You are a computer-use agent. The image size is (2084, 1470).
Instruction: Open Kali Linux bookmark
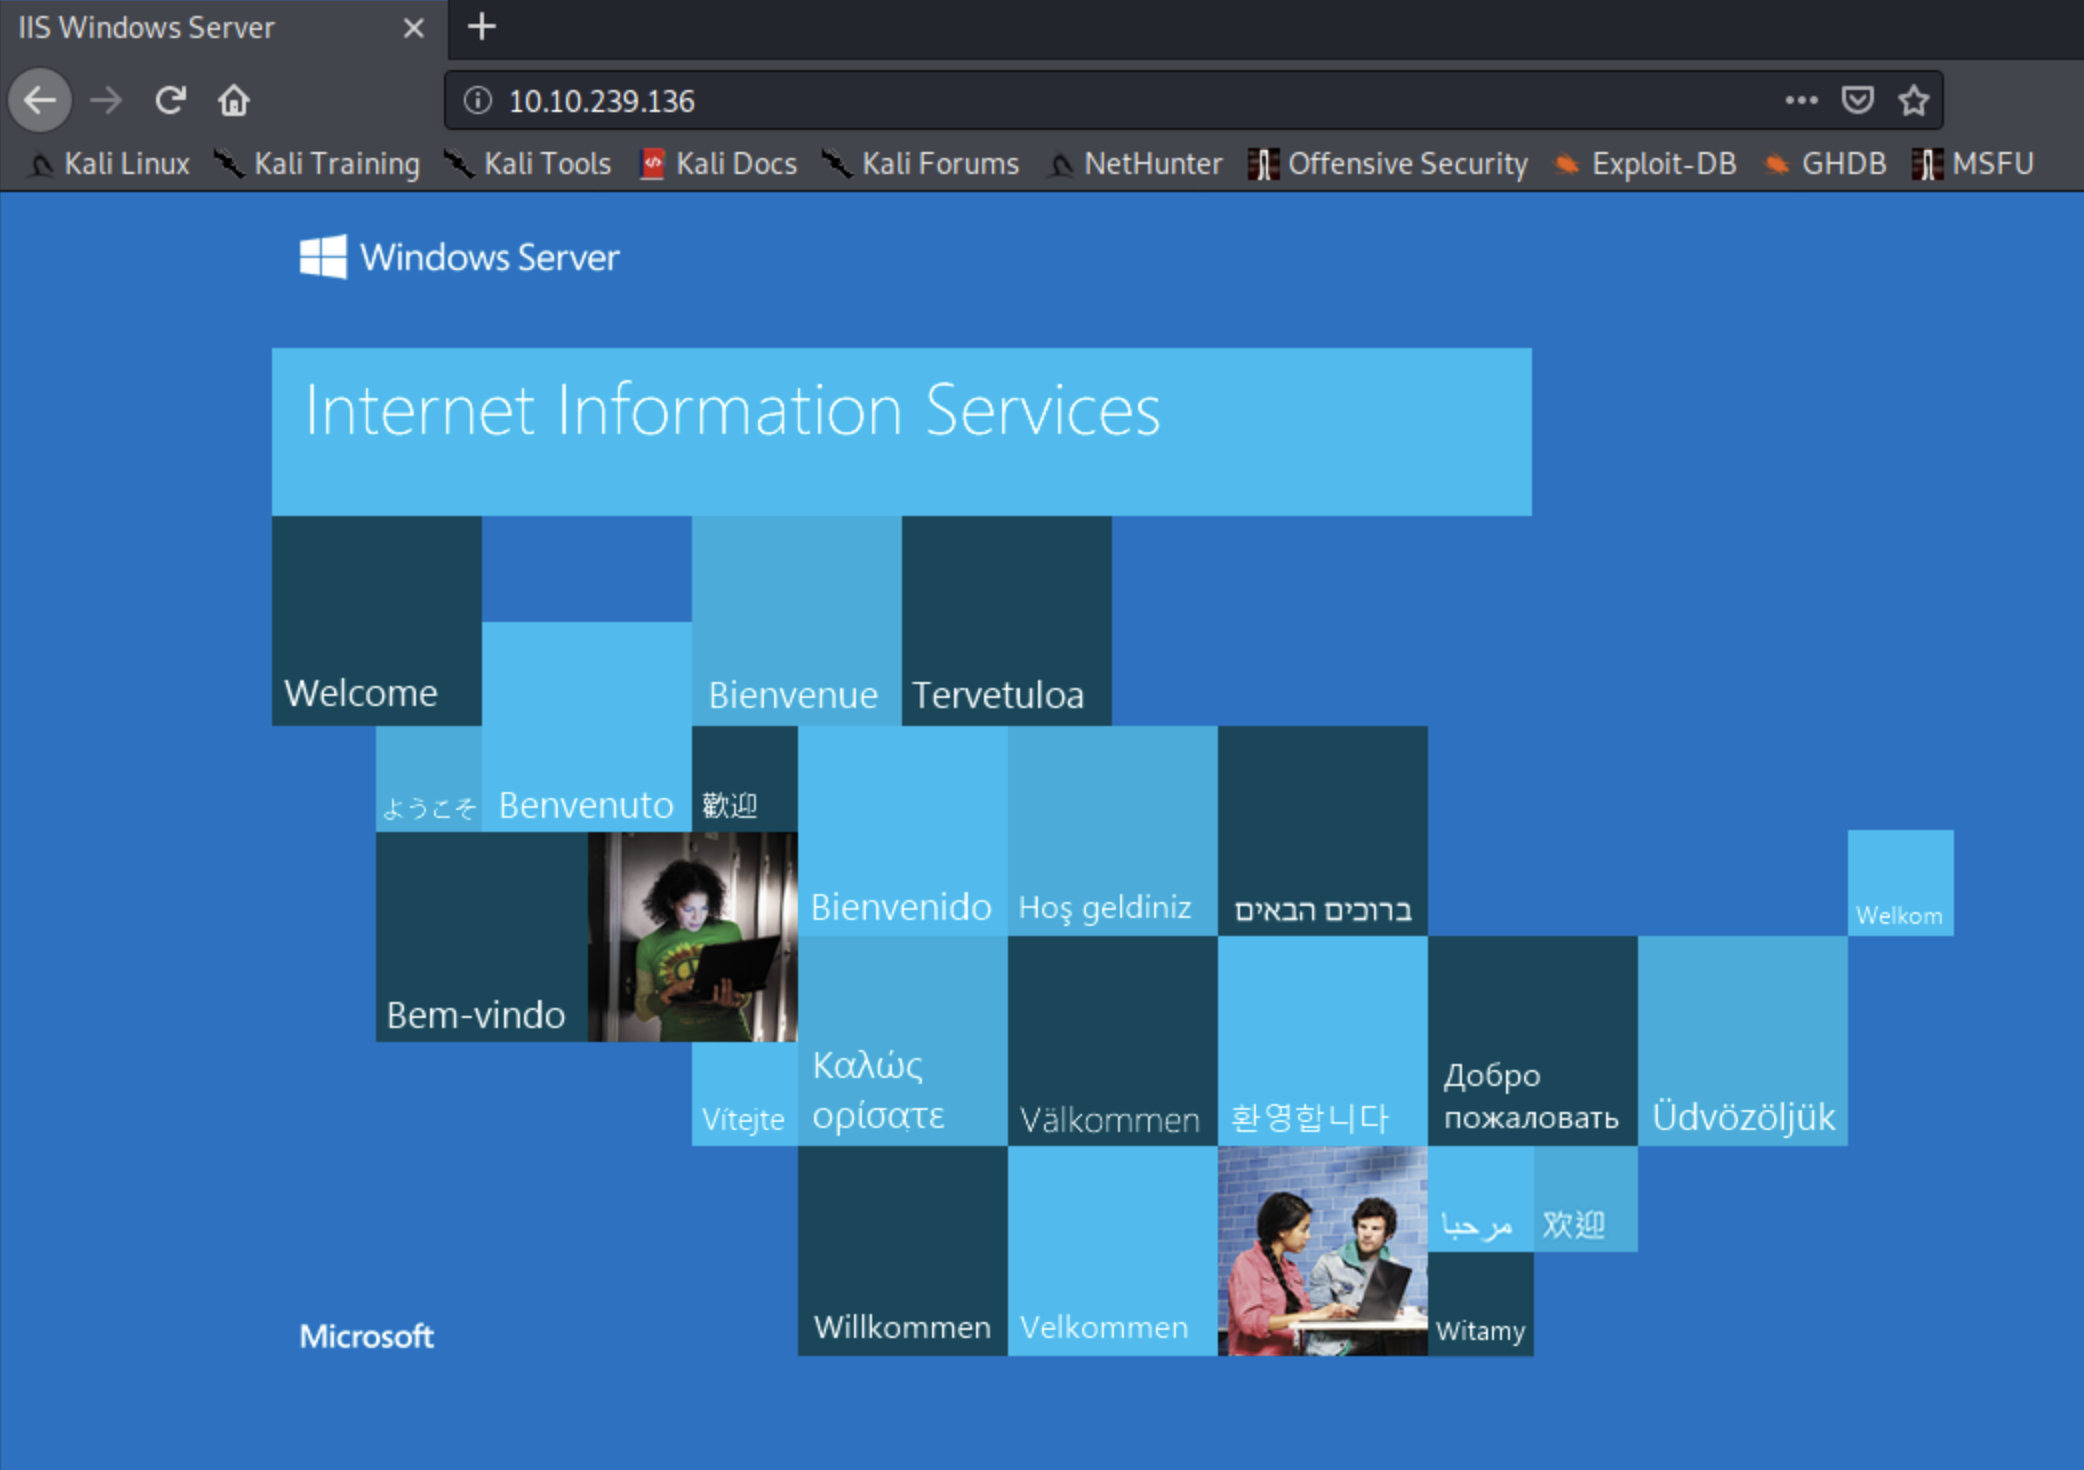pyautogui.click(x=110, y=163)
